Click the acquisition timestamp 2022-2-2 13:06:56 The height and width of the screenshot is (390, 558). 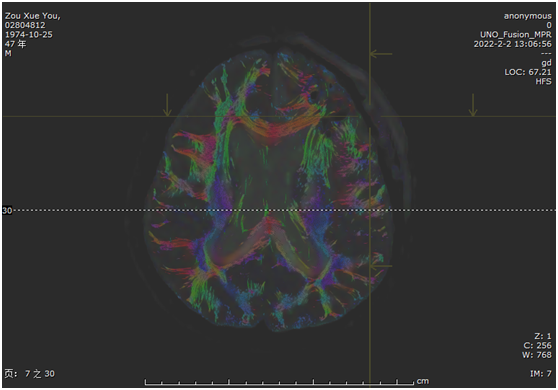coord(512,44)
